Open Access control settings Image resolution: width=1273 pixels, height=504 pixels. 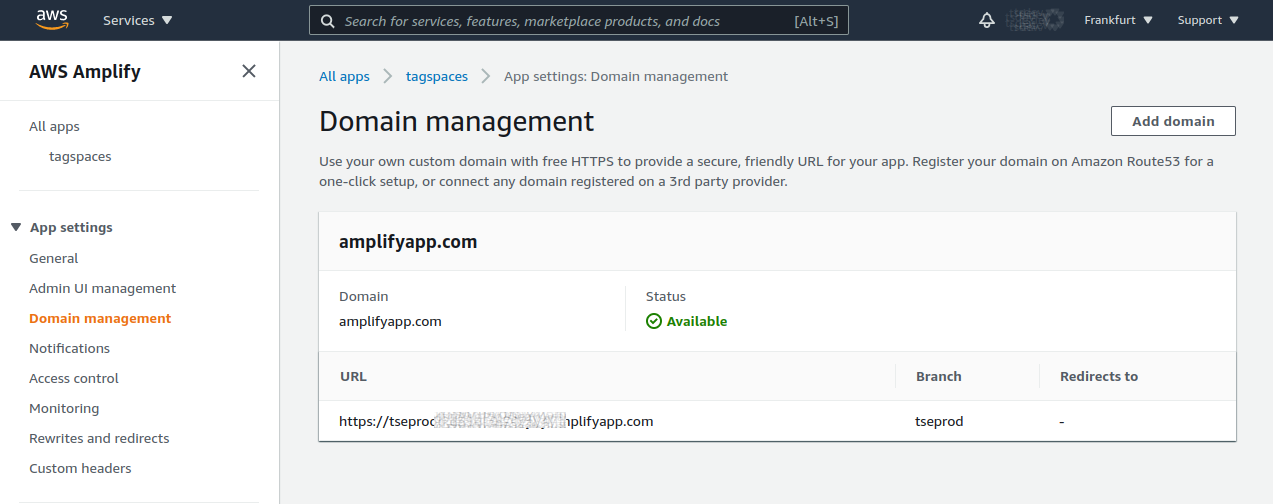click(74, 378)
